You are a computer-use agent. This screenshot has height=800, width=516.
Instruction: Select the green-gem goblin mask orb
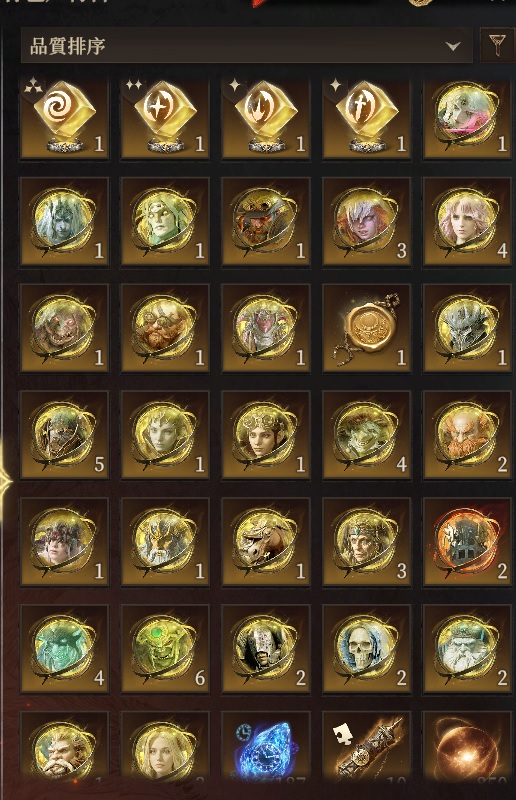[165, 649]
